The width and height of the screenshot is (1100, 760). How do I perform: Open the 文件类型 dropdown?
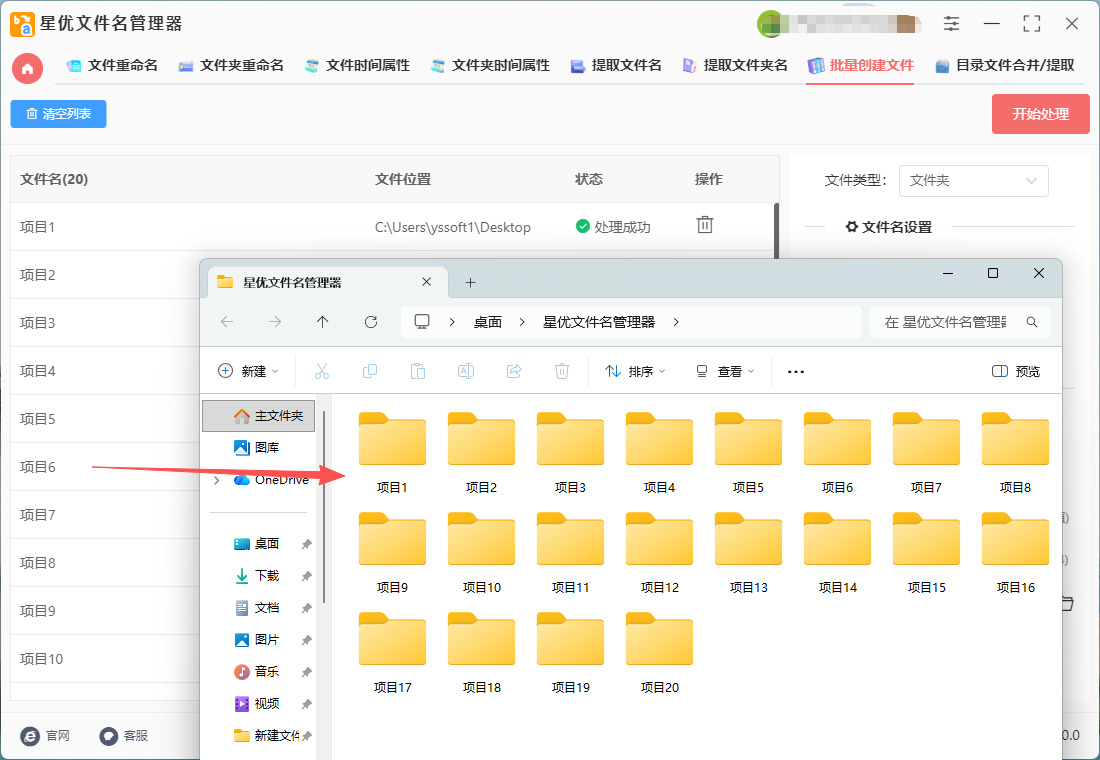(973, 181)
